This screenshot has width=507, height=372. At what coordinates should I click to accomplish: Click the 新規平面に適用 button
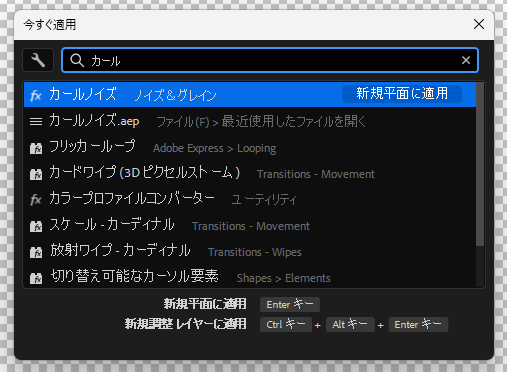click(402, 94)
